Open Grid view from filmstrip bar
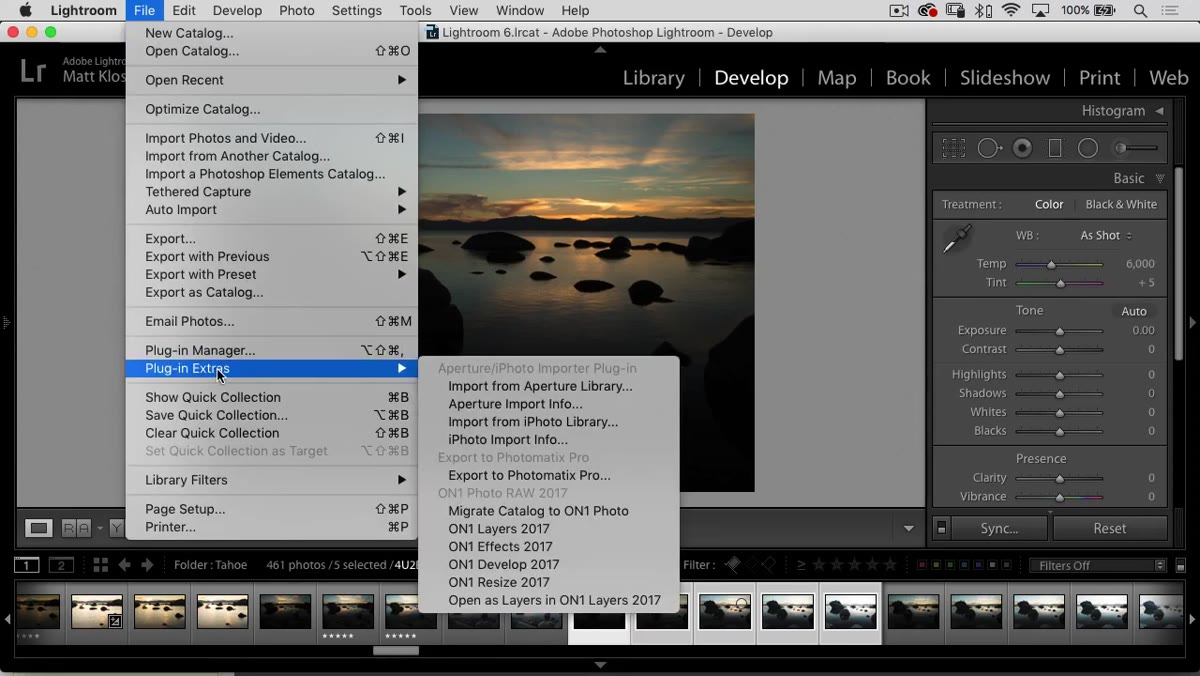 click(100, 565)
